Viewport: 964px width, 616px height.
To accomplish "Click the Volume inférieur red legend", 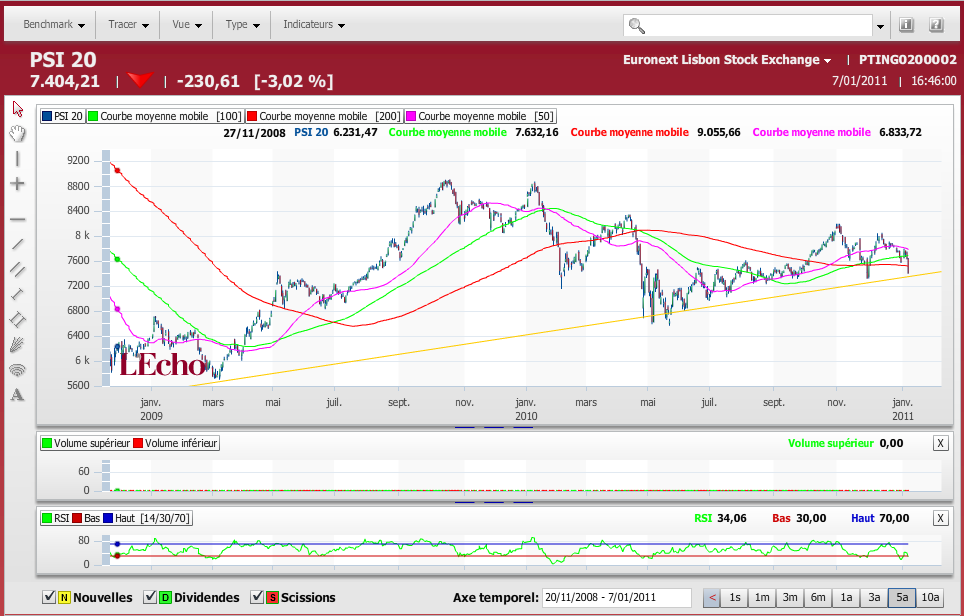I will click(175, 443).
